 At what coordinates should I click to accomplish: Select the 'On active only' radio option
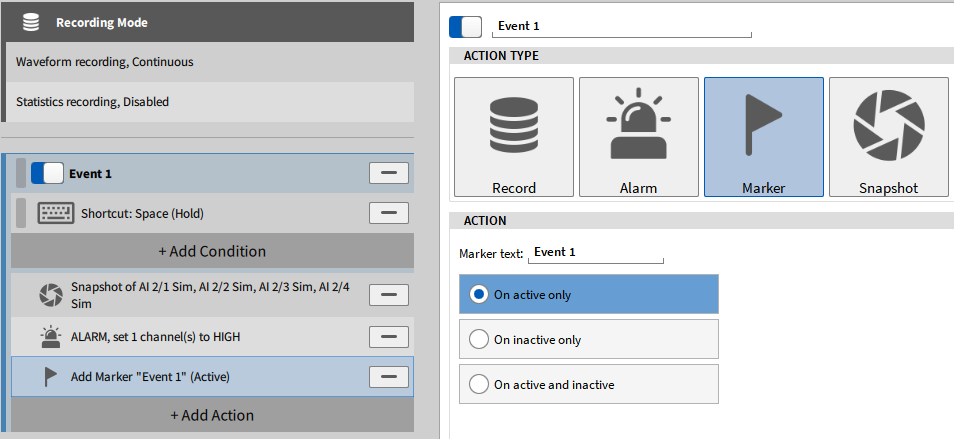point(479,295)
